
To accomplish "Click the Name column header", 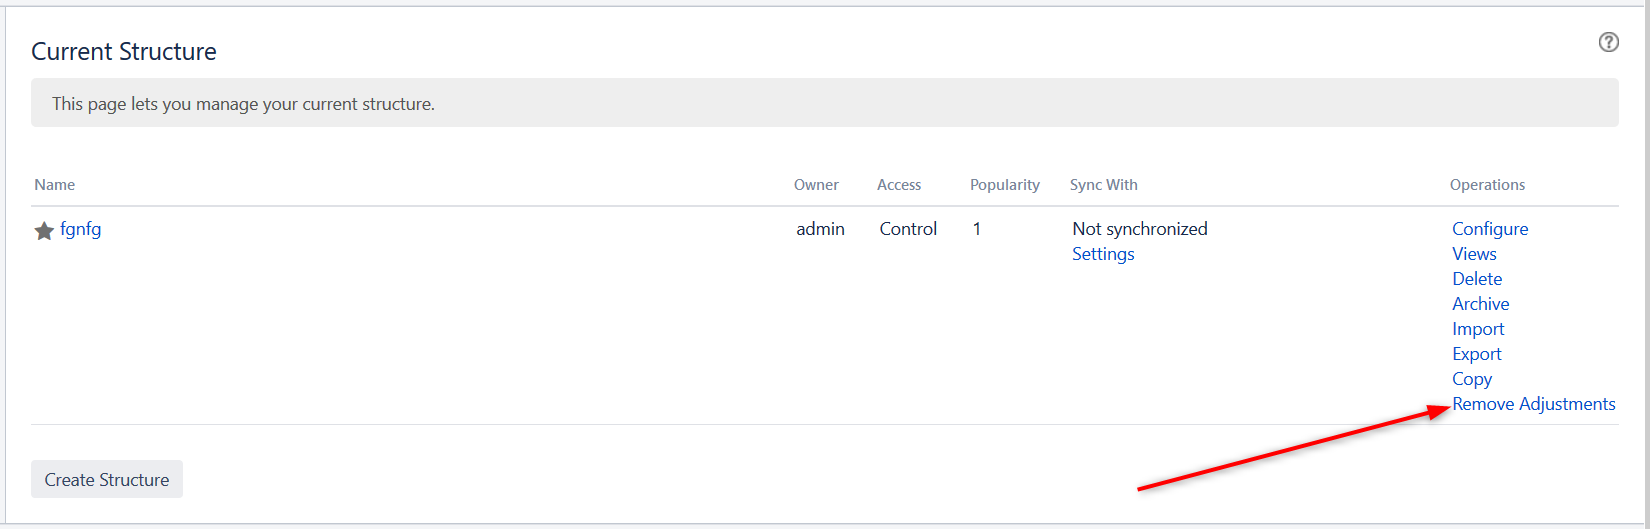I will click(x=55, y=185).
